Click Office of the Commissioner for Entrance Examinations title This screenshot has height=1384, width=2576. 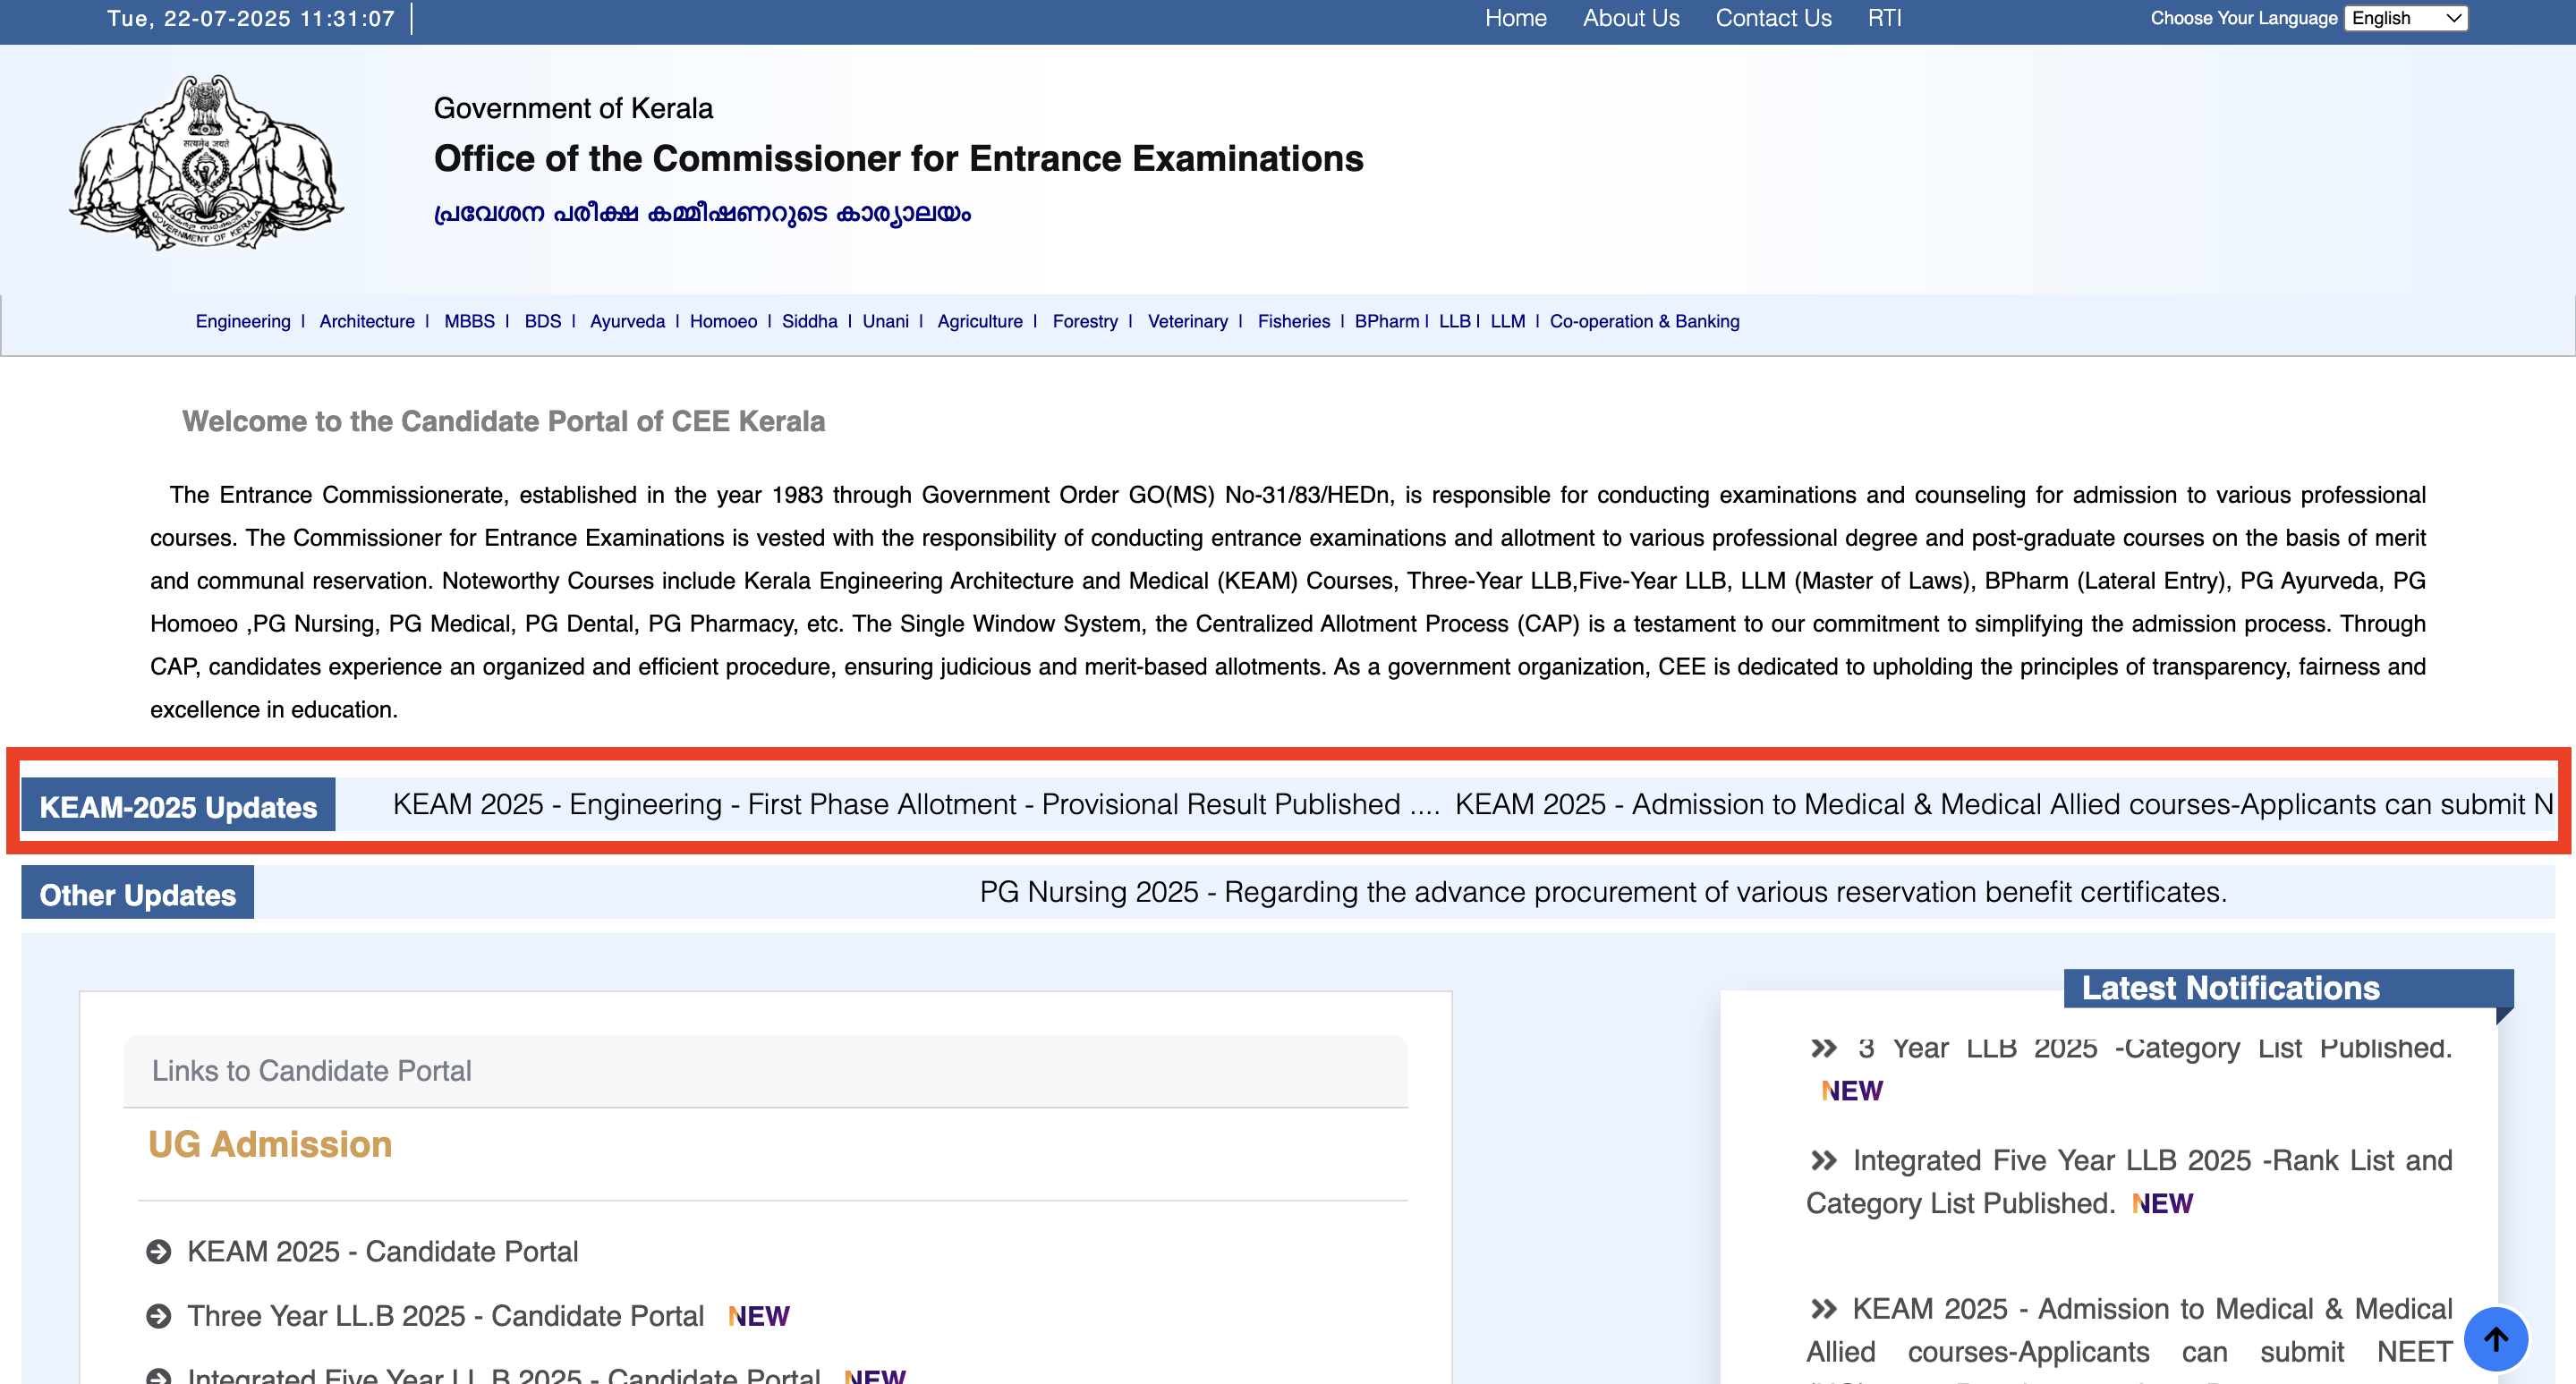898,158
